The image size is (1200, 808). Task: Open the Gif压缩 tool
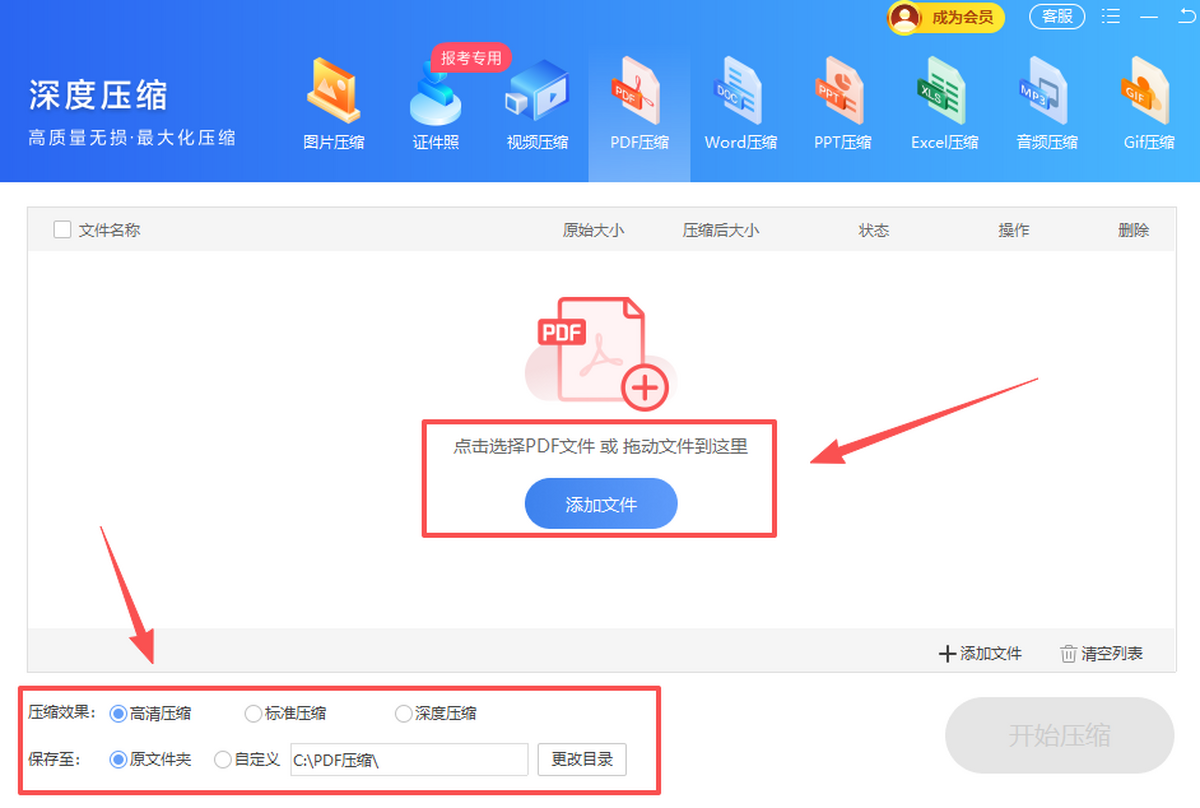pyautogui.click(x=1149, y=104)
